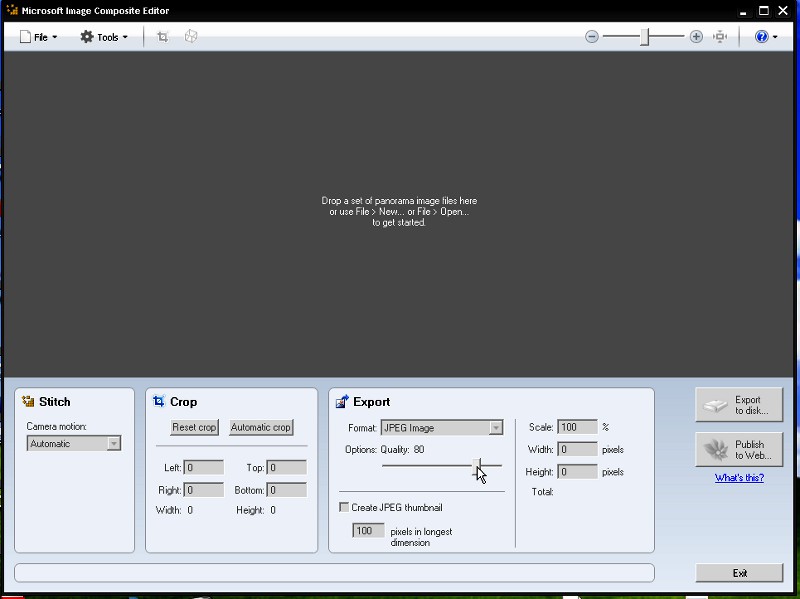This screenshot has height=599, width=800.
Task: Click the zoom level slider in toolbar
Action: point(645,37)
